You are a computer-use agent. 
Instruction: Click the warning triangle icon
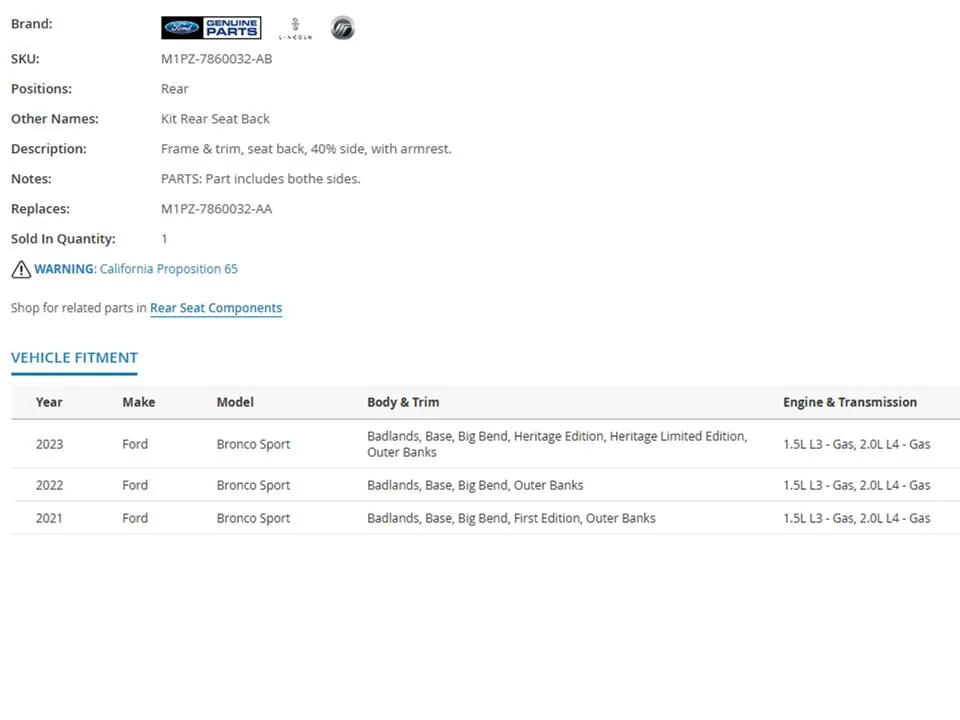pyautogui.click(x=21, y=269)
